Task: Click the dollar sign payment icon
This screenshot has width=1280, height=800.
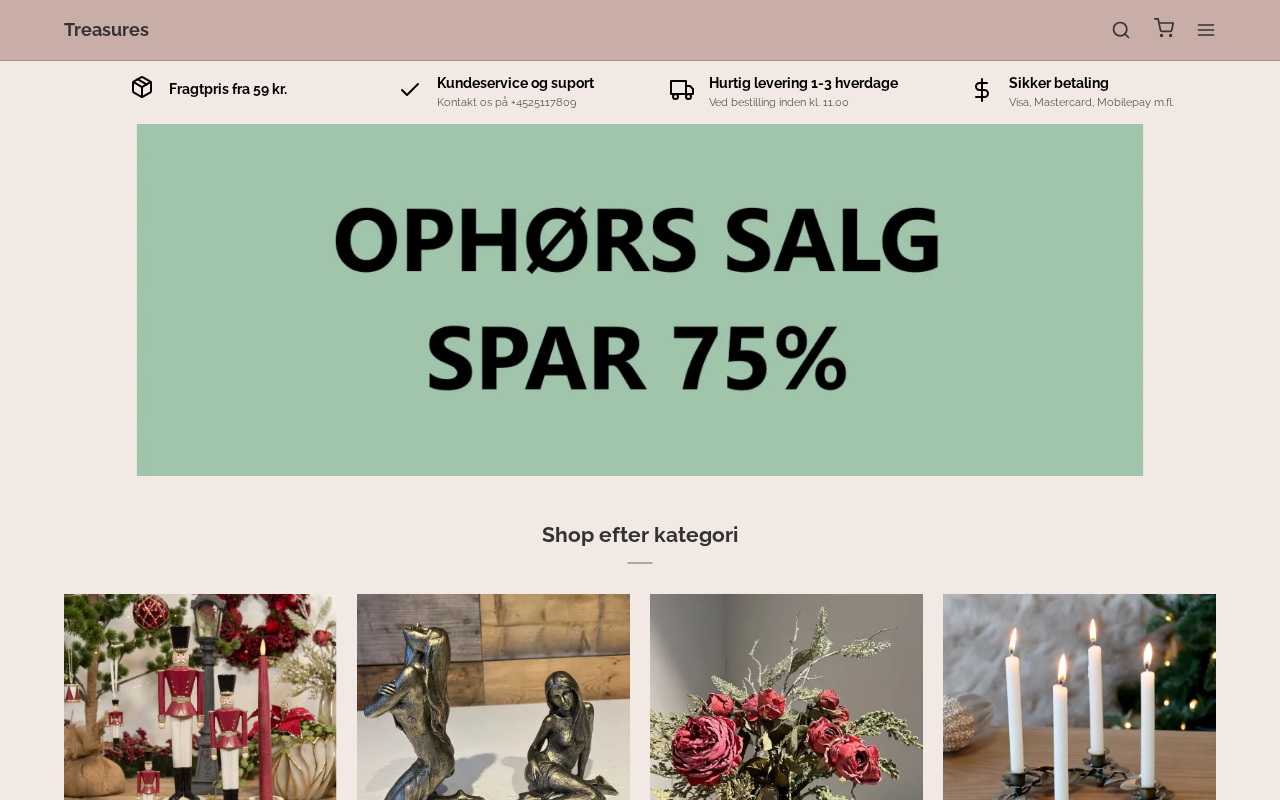Action: click(982, 90)
